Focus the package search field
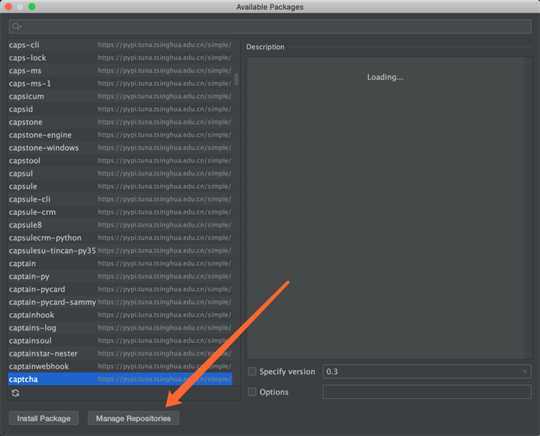The height and width of the screenshot is (436, 540). (270, 27)
